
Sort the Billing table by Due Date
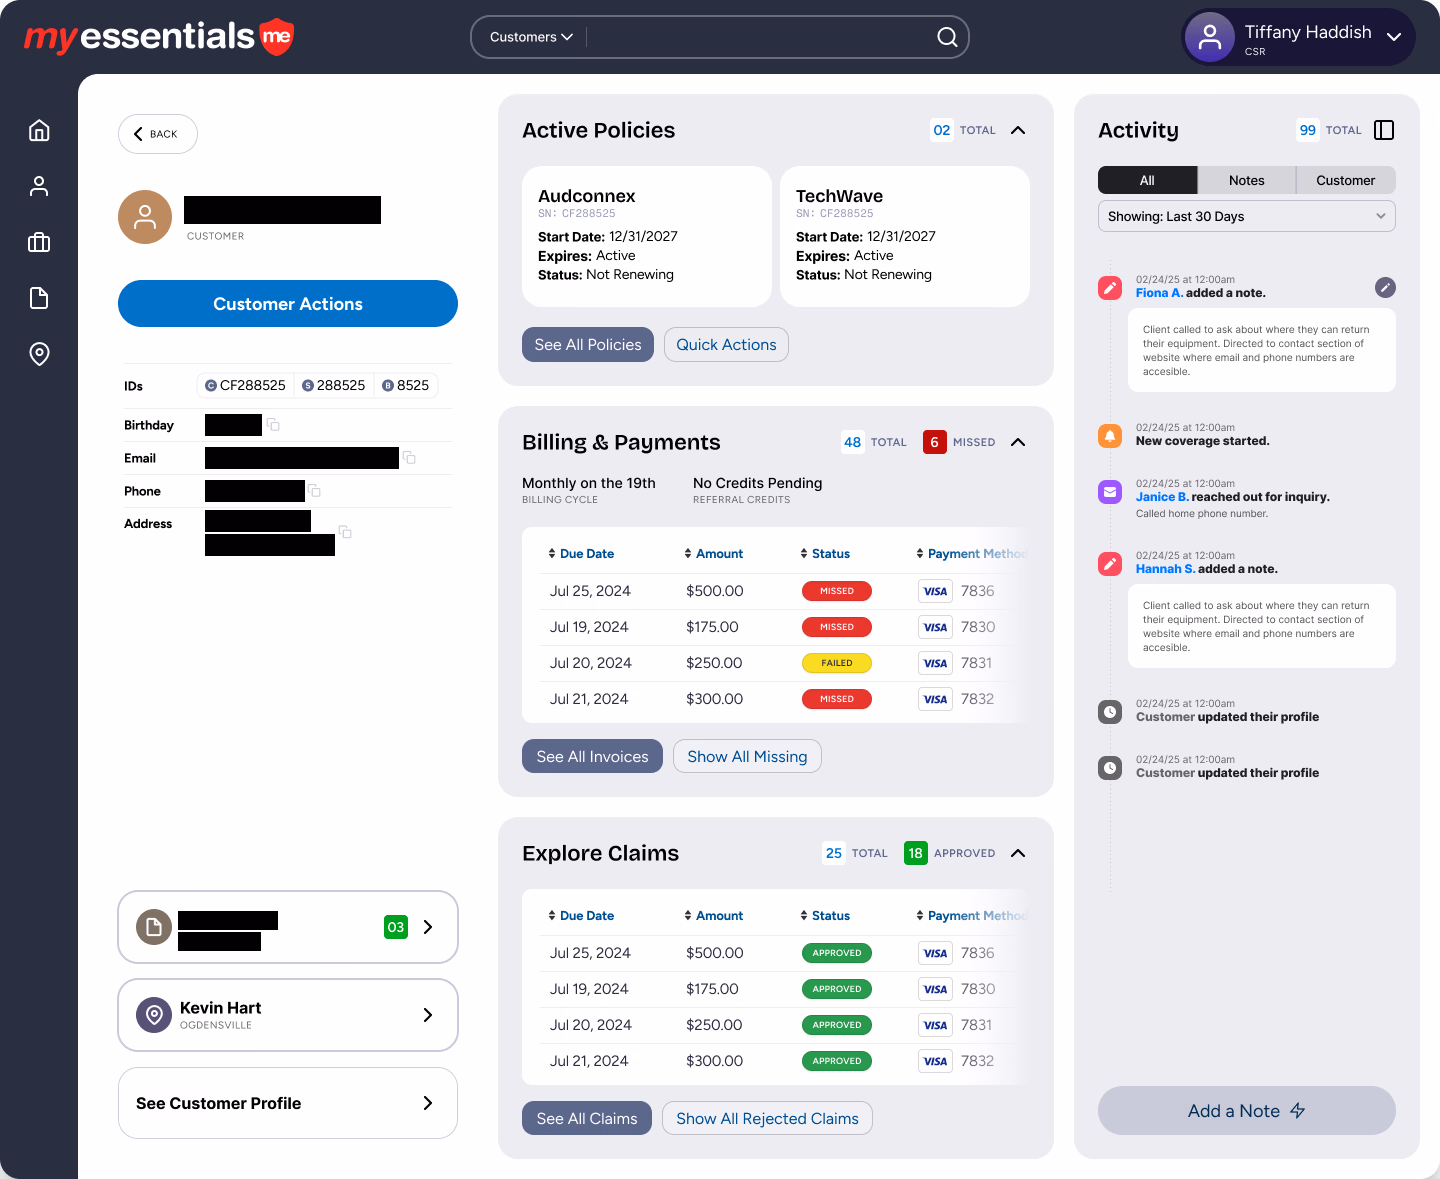click(581, 554)
